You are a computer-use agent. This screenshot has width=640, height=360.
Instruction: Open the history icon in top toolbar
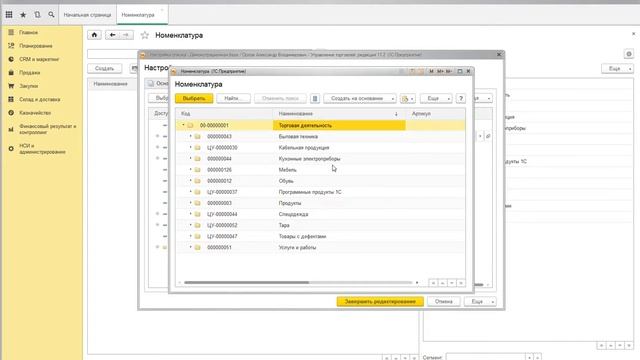point(37,15)
